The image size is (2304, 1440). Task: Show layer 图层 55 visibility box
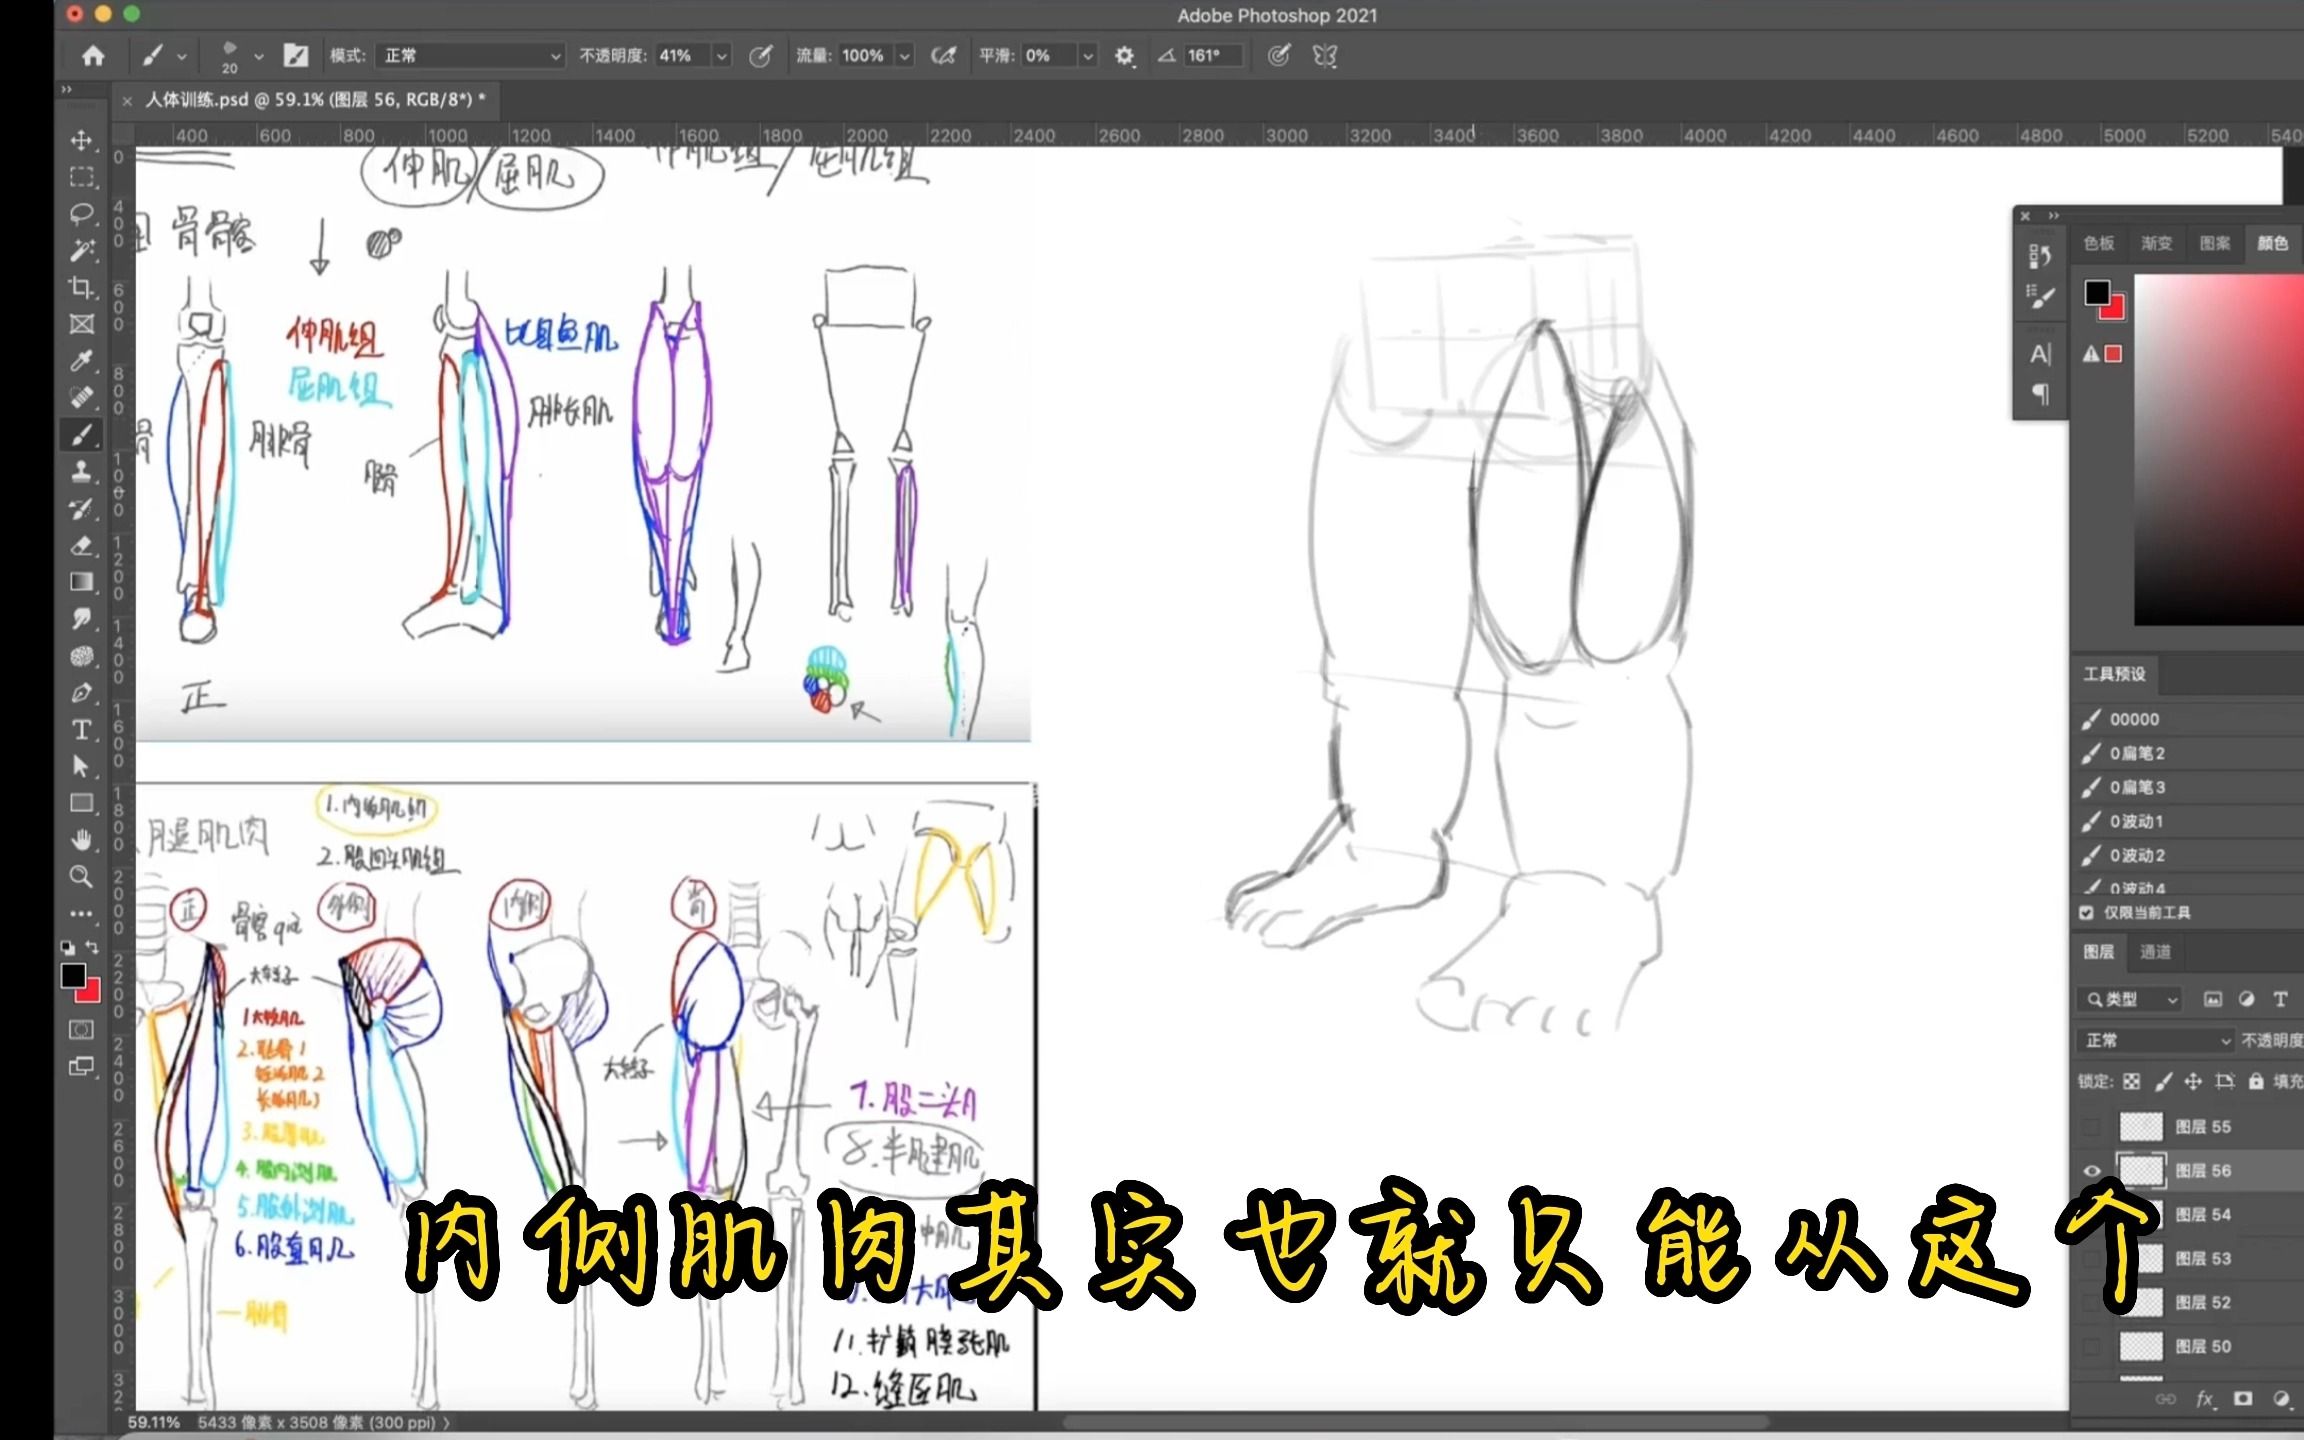(x=2091, y=1127)
